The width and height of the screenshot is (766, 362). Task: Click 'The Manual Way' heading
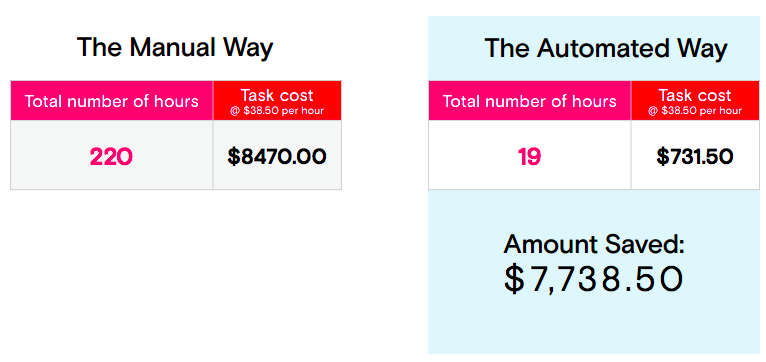175,48
